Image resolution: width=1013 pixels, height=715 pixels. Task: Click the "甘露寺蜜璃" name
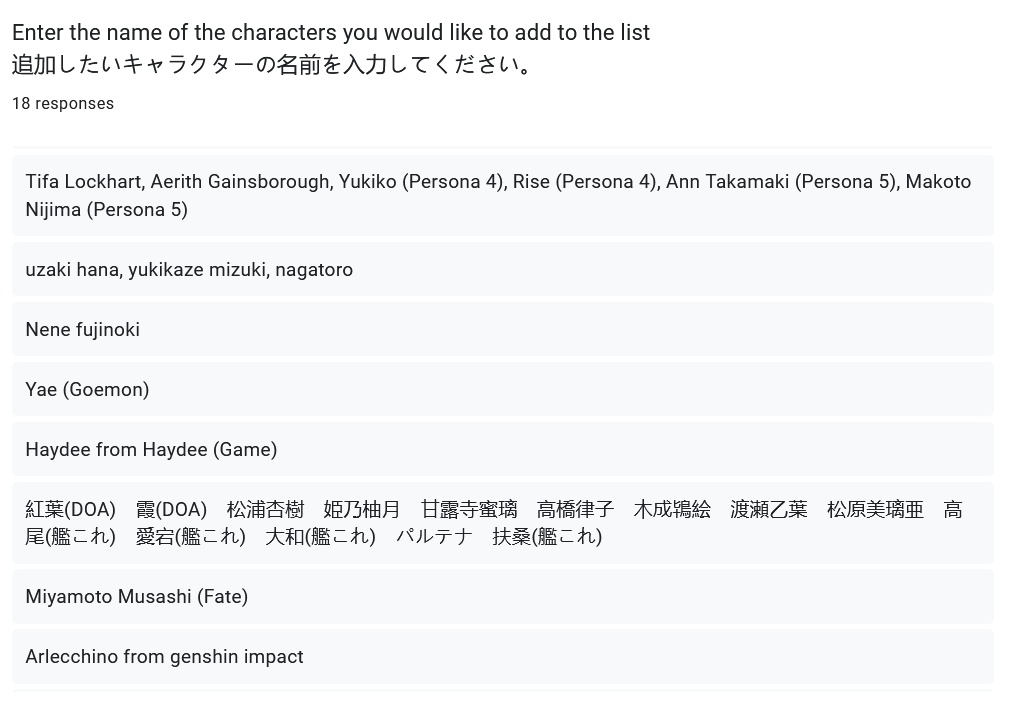pyautogui.click(x=469, y=510)
